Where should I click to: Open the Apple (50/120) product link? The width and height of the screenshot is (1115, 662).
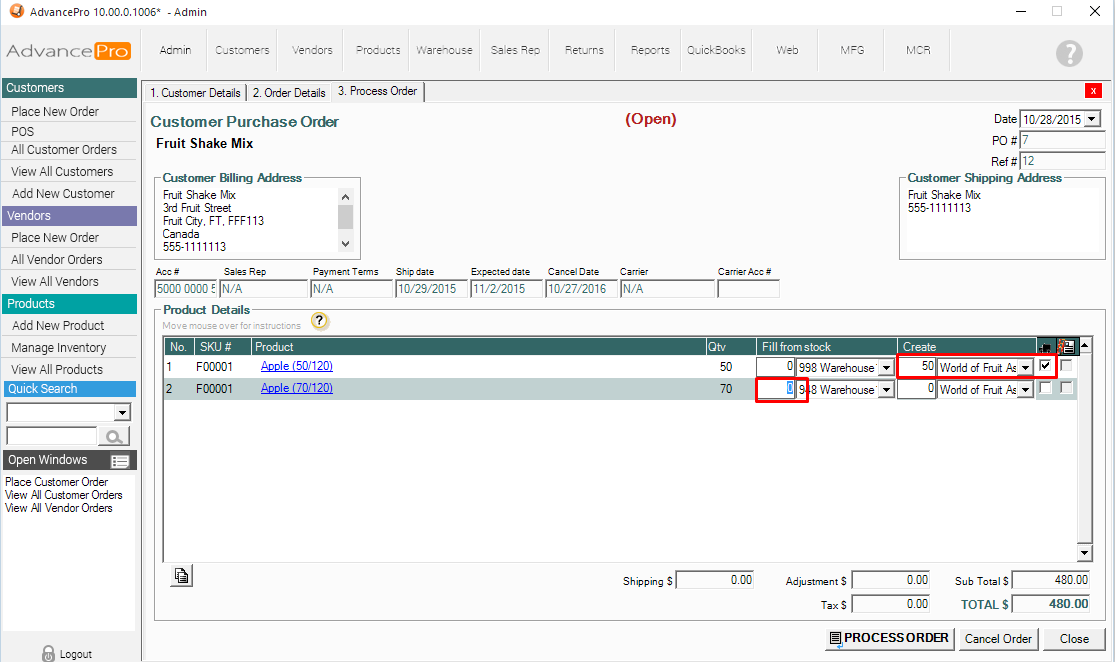tap(296, 366)
